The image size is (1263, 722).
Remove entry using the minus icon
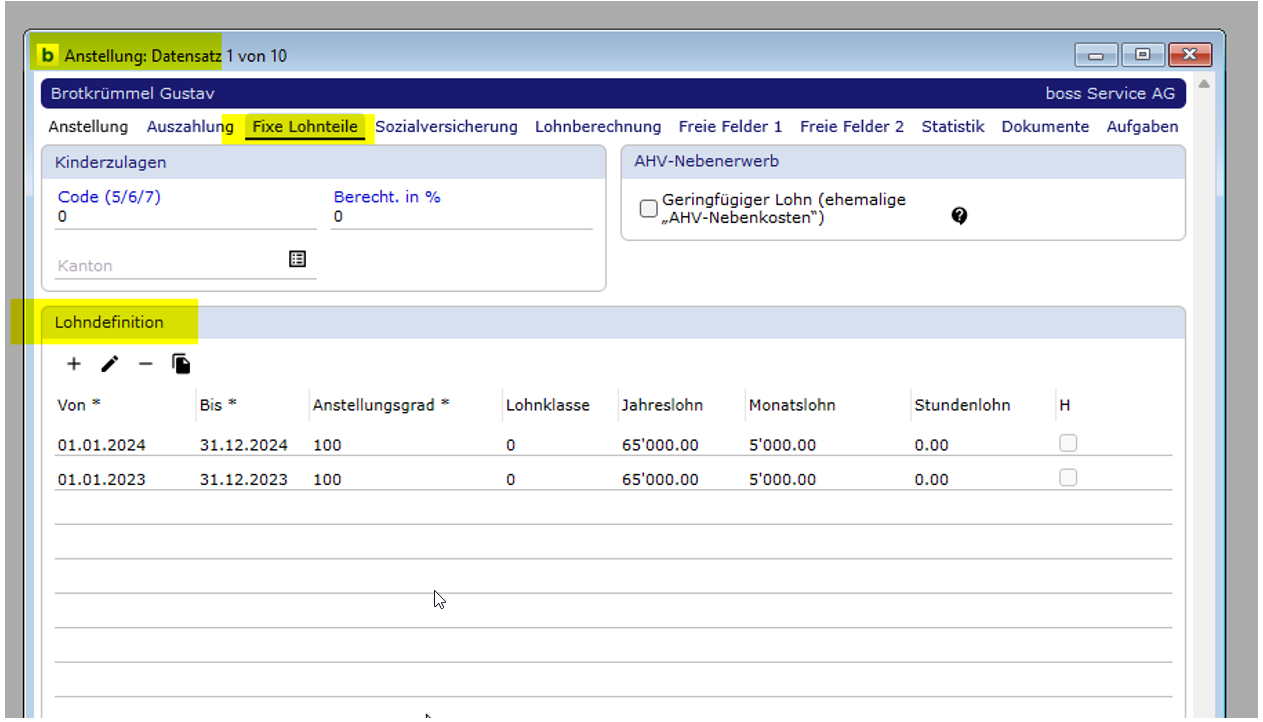(145, 364)
